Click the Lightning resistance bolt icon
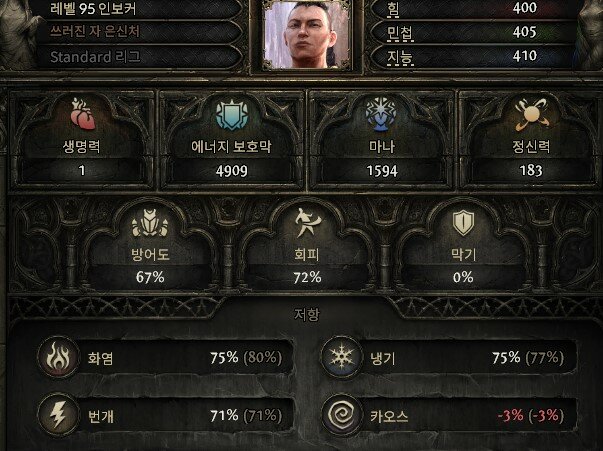This screenshot has height=451, width=603. point(58,416)
